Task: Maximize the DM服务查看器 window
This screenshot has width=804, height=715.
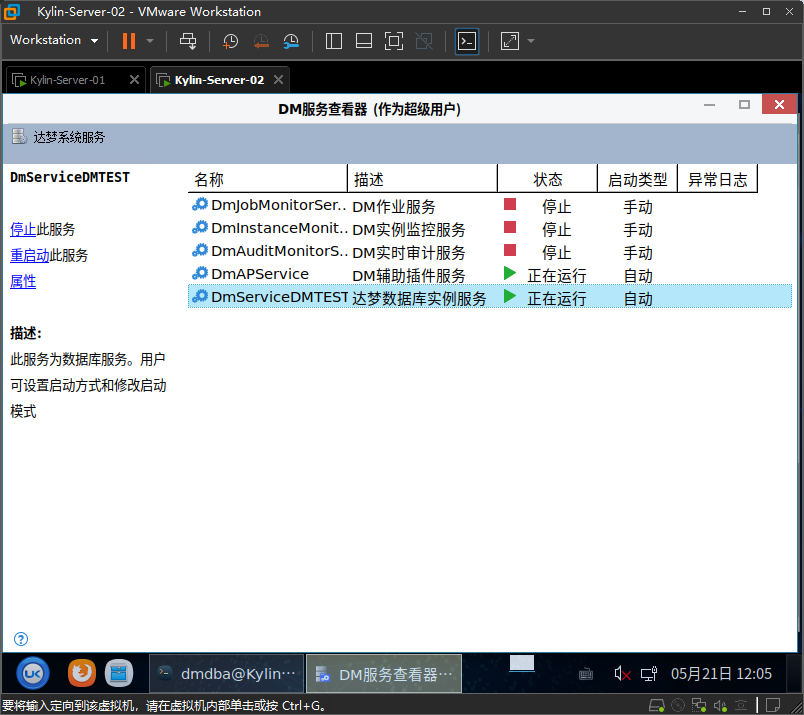Action: [744, 105]
